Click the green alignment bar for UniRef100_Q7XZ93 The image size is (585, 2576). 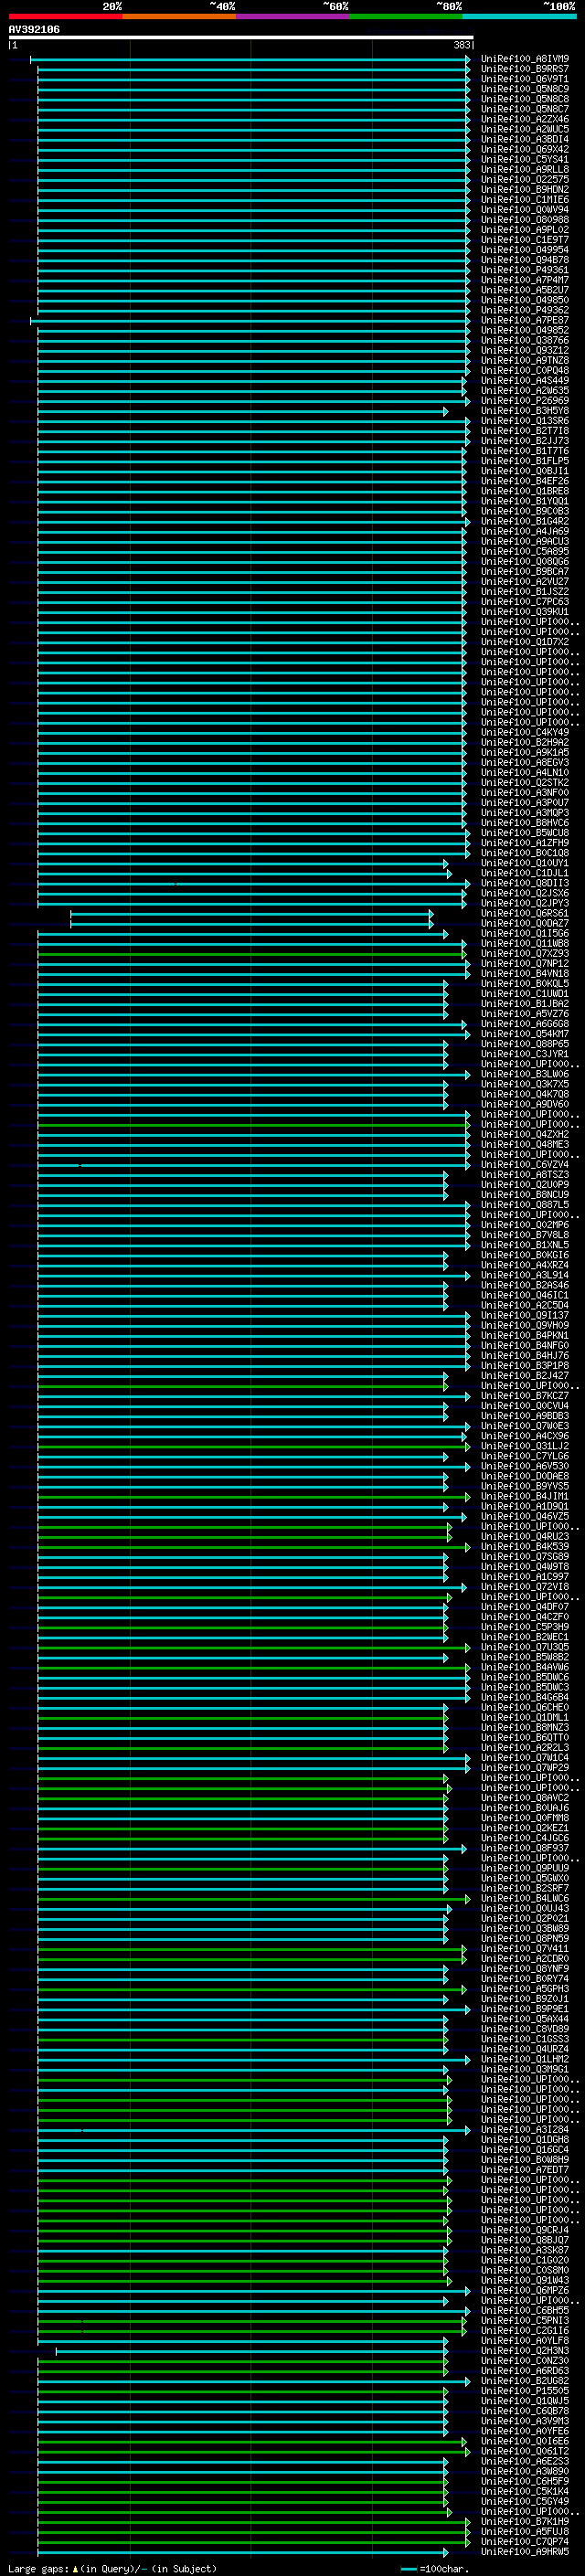pos(252,954)
